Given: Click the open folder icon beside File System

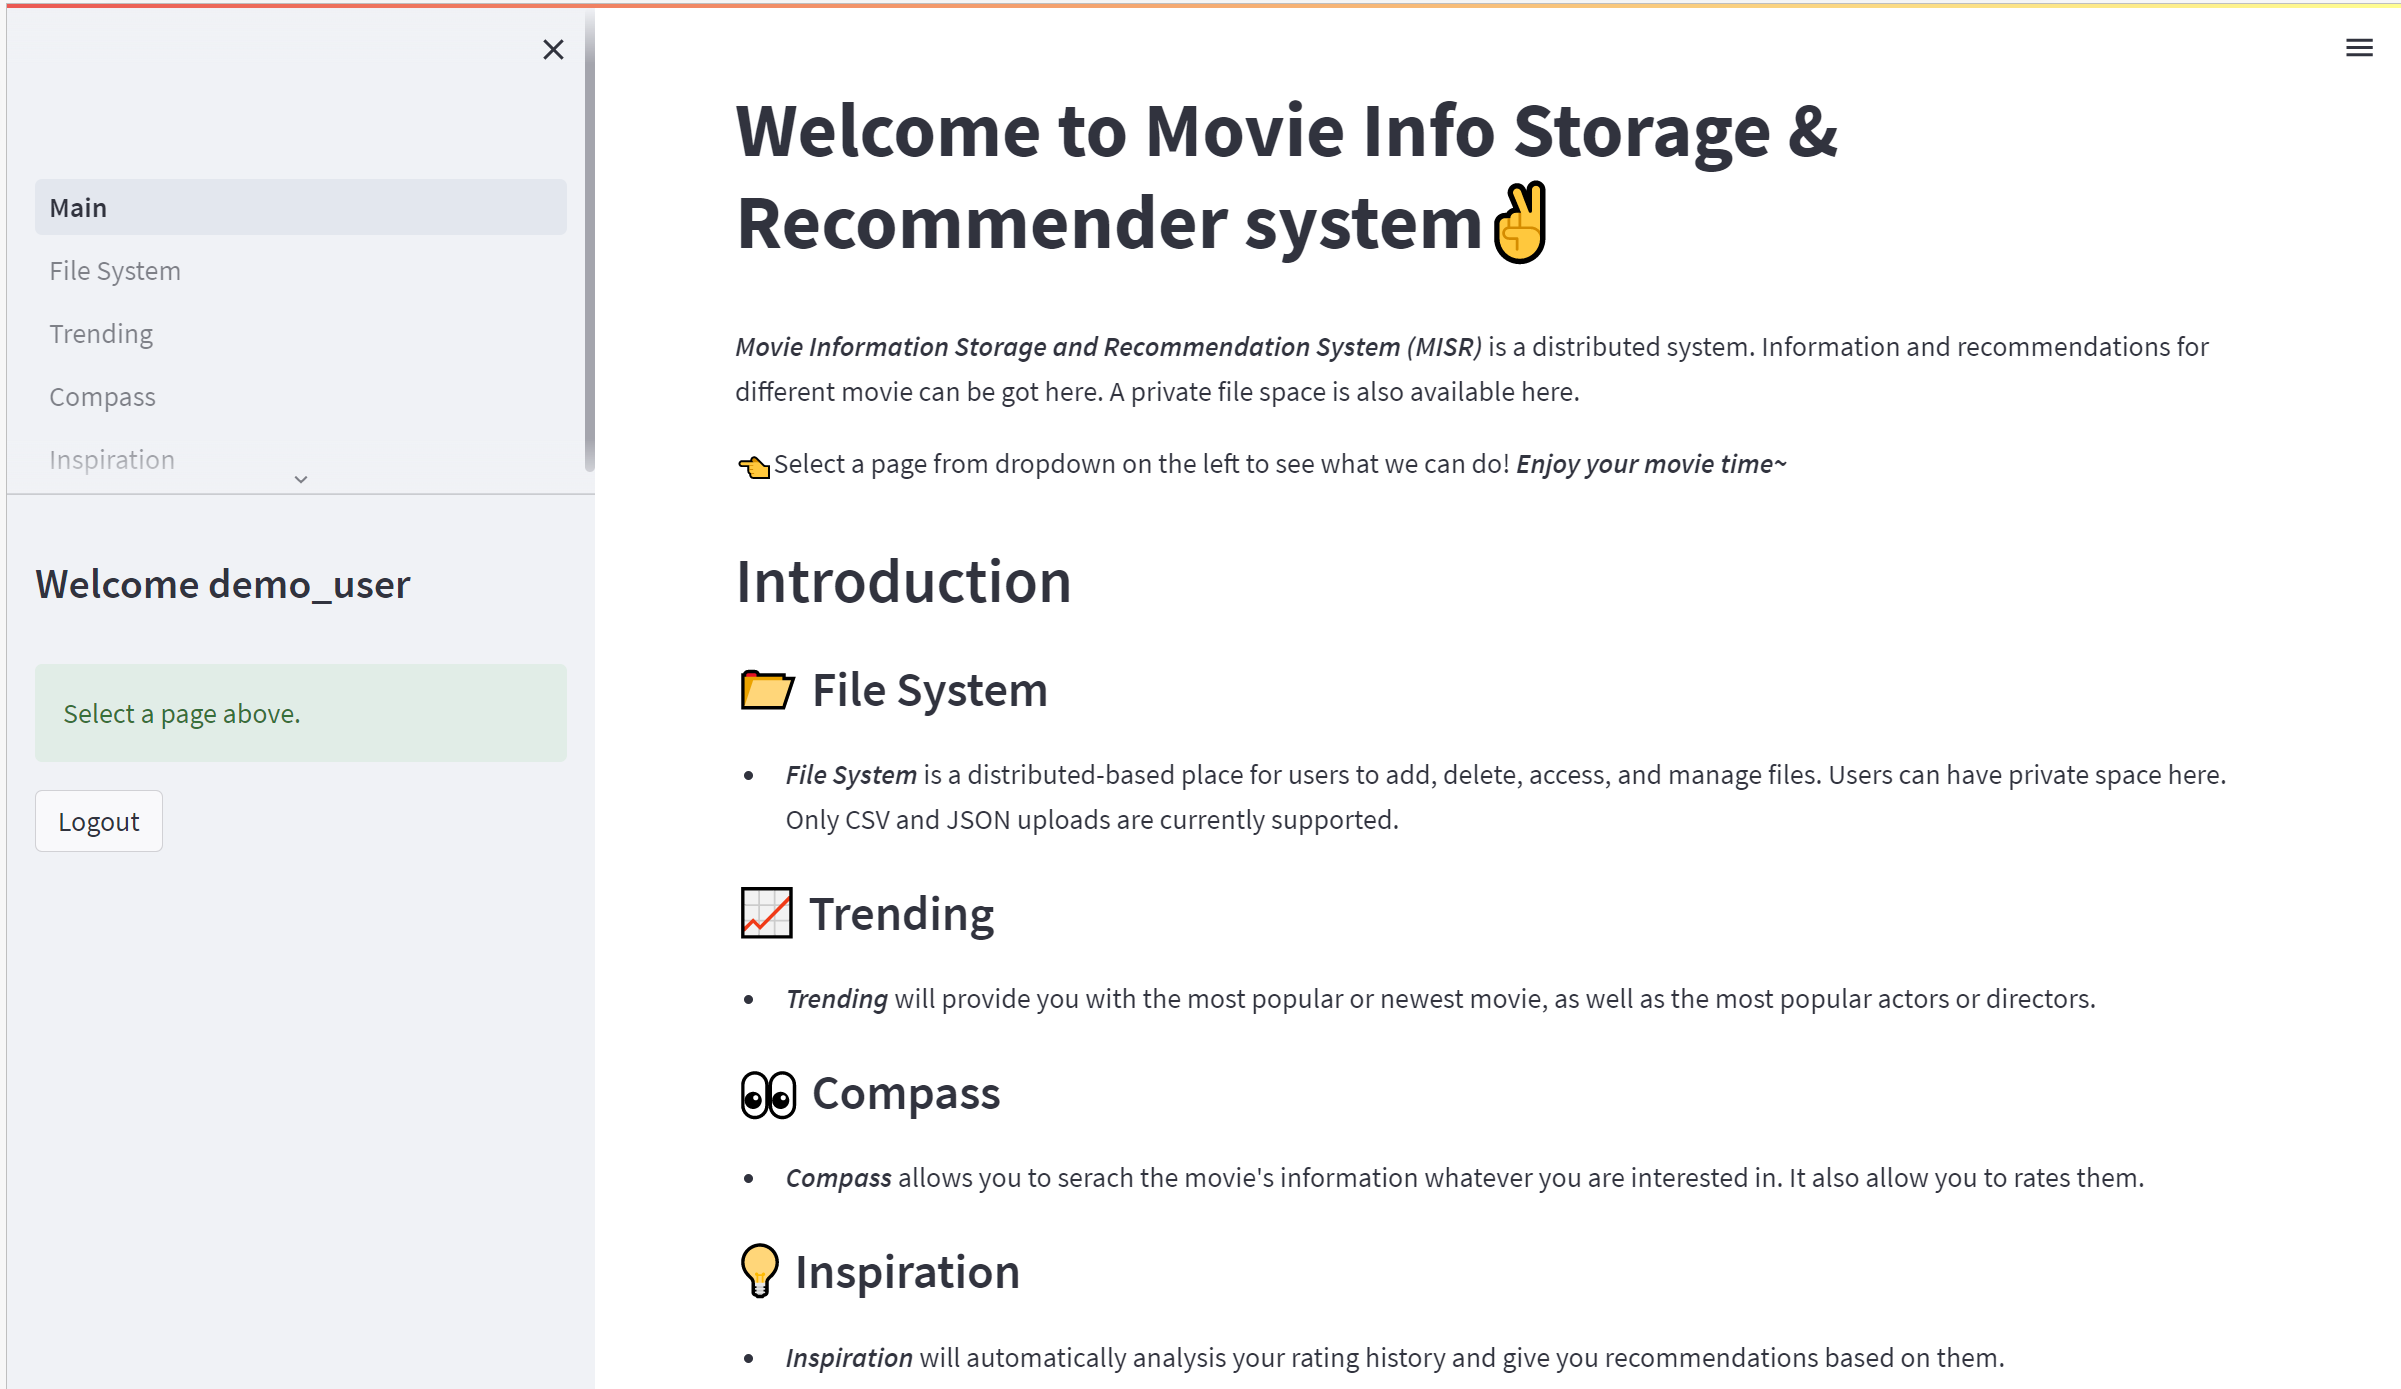Looking at the screenshot, I should [767, 690].
